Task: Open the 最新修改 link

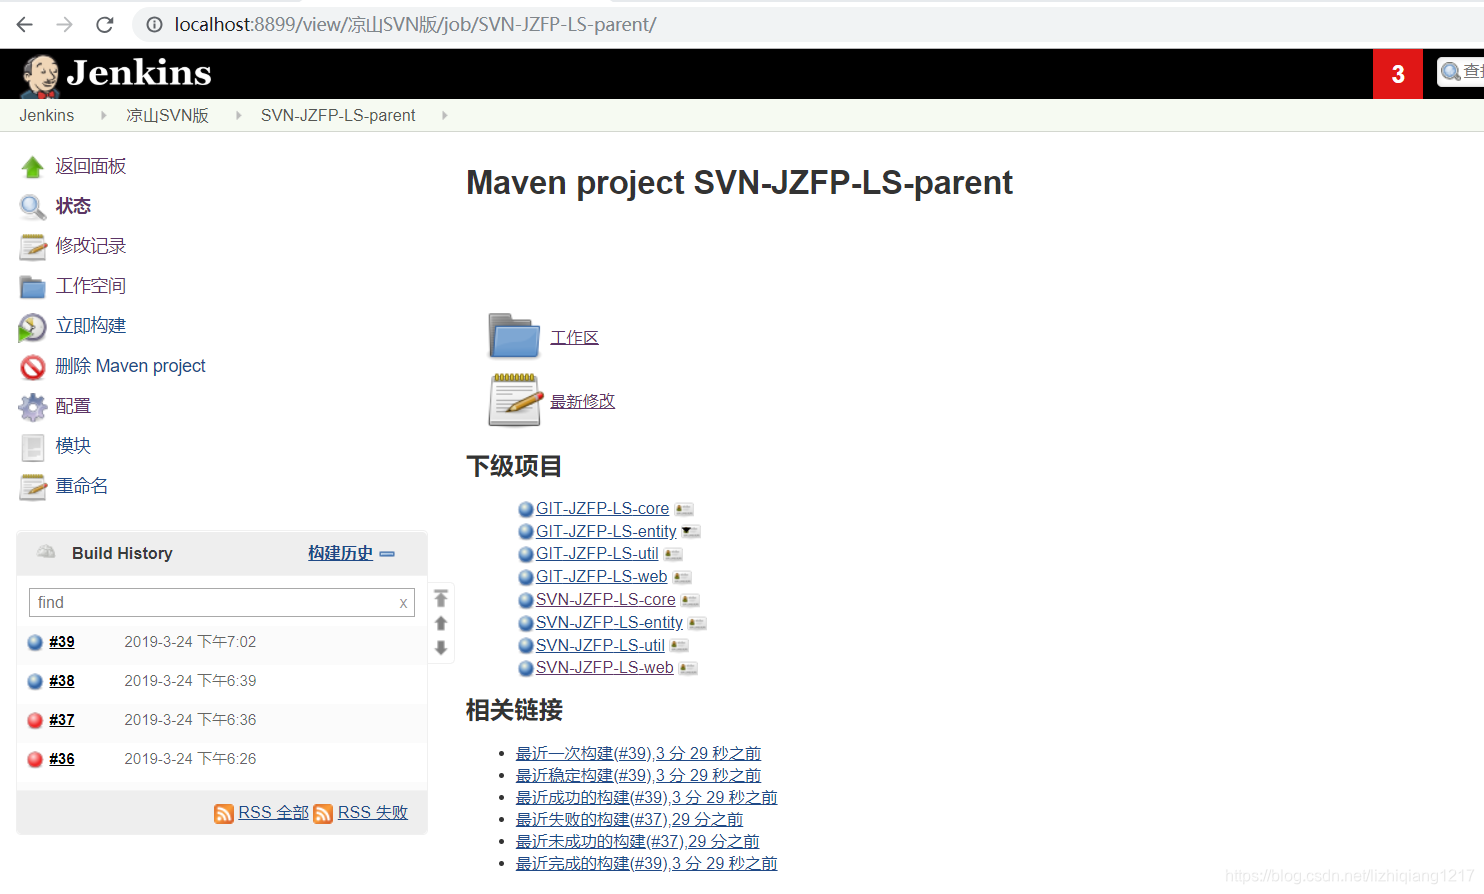Action: click(582, 401)
